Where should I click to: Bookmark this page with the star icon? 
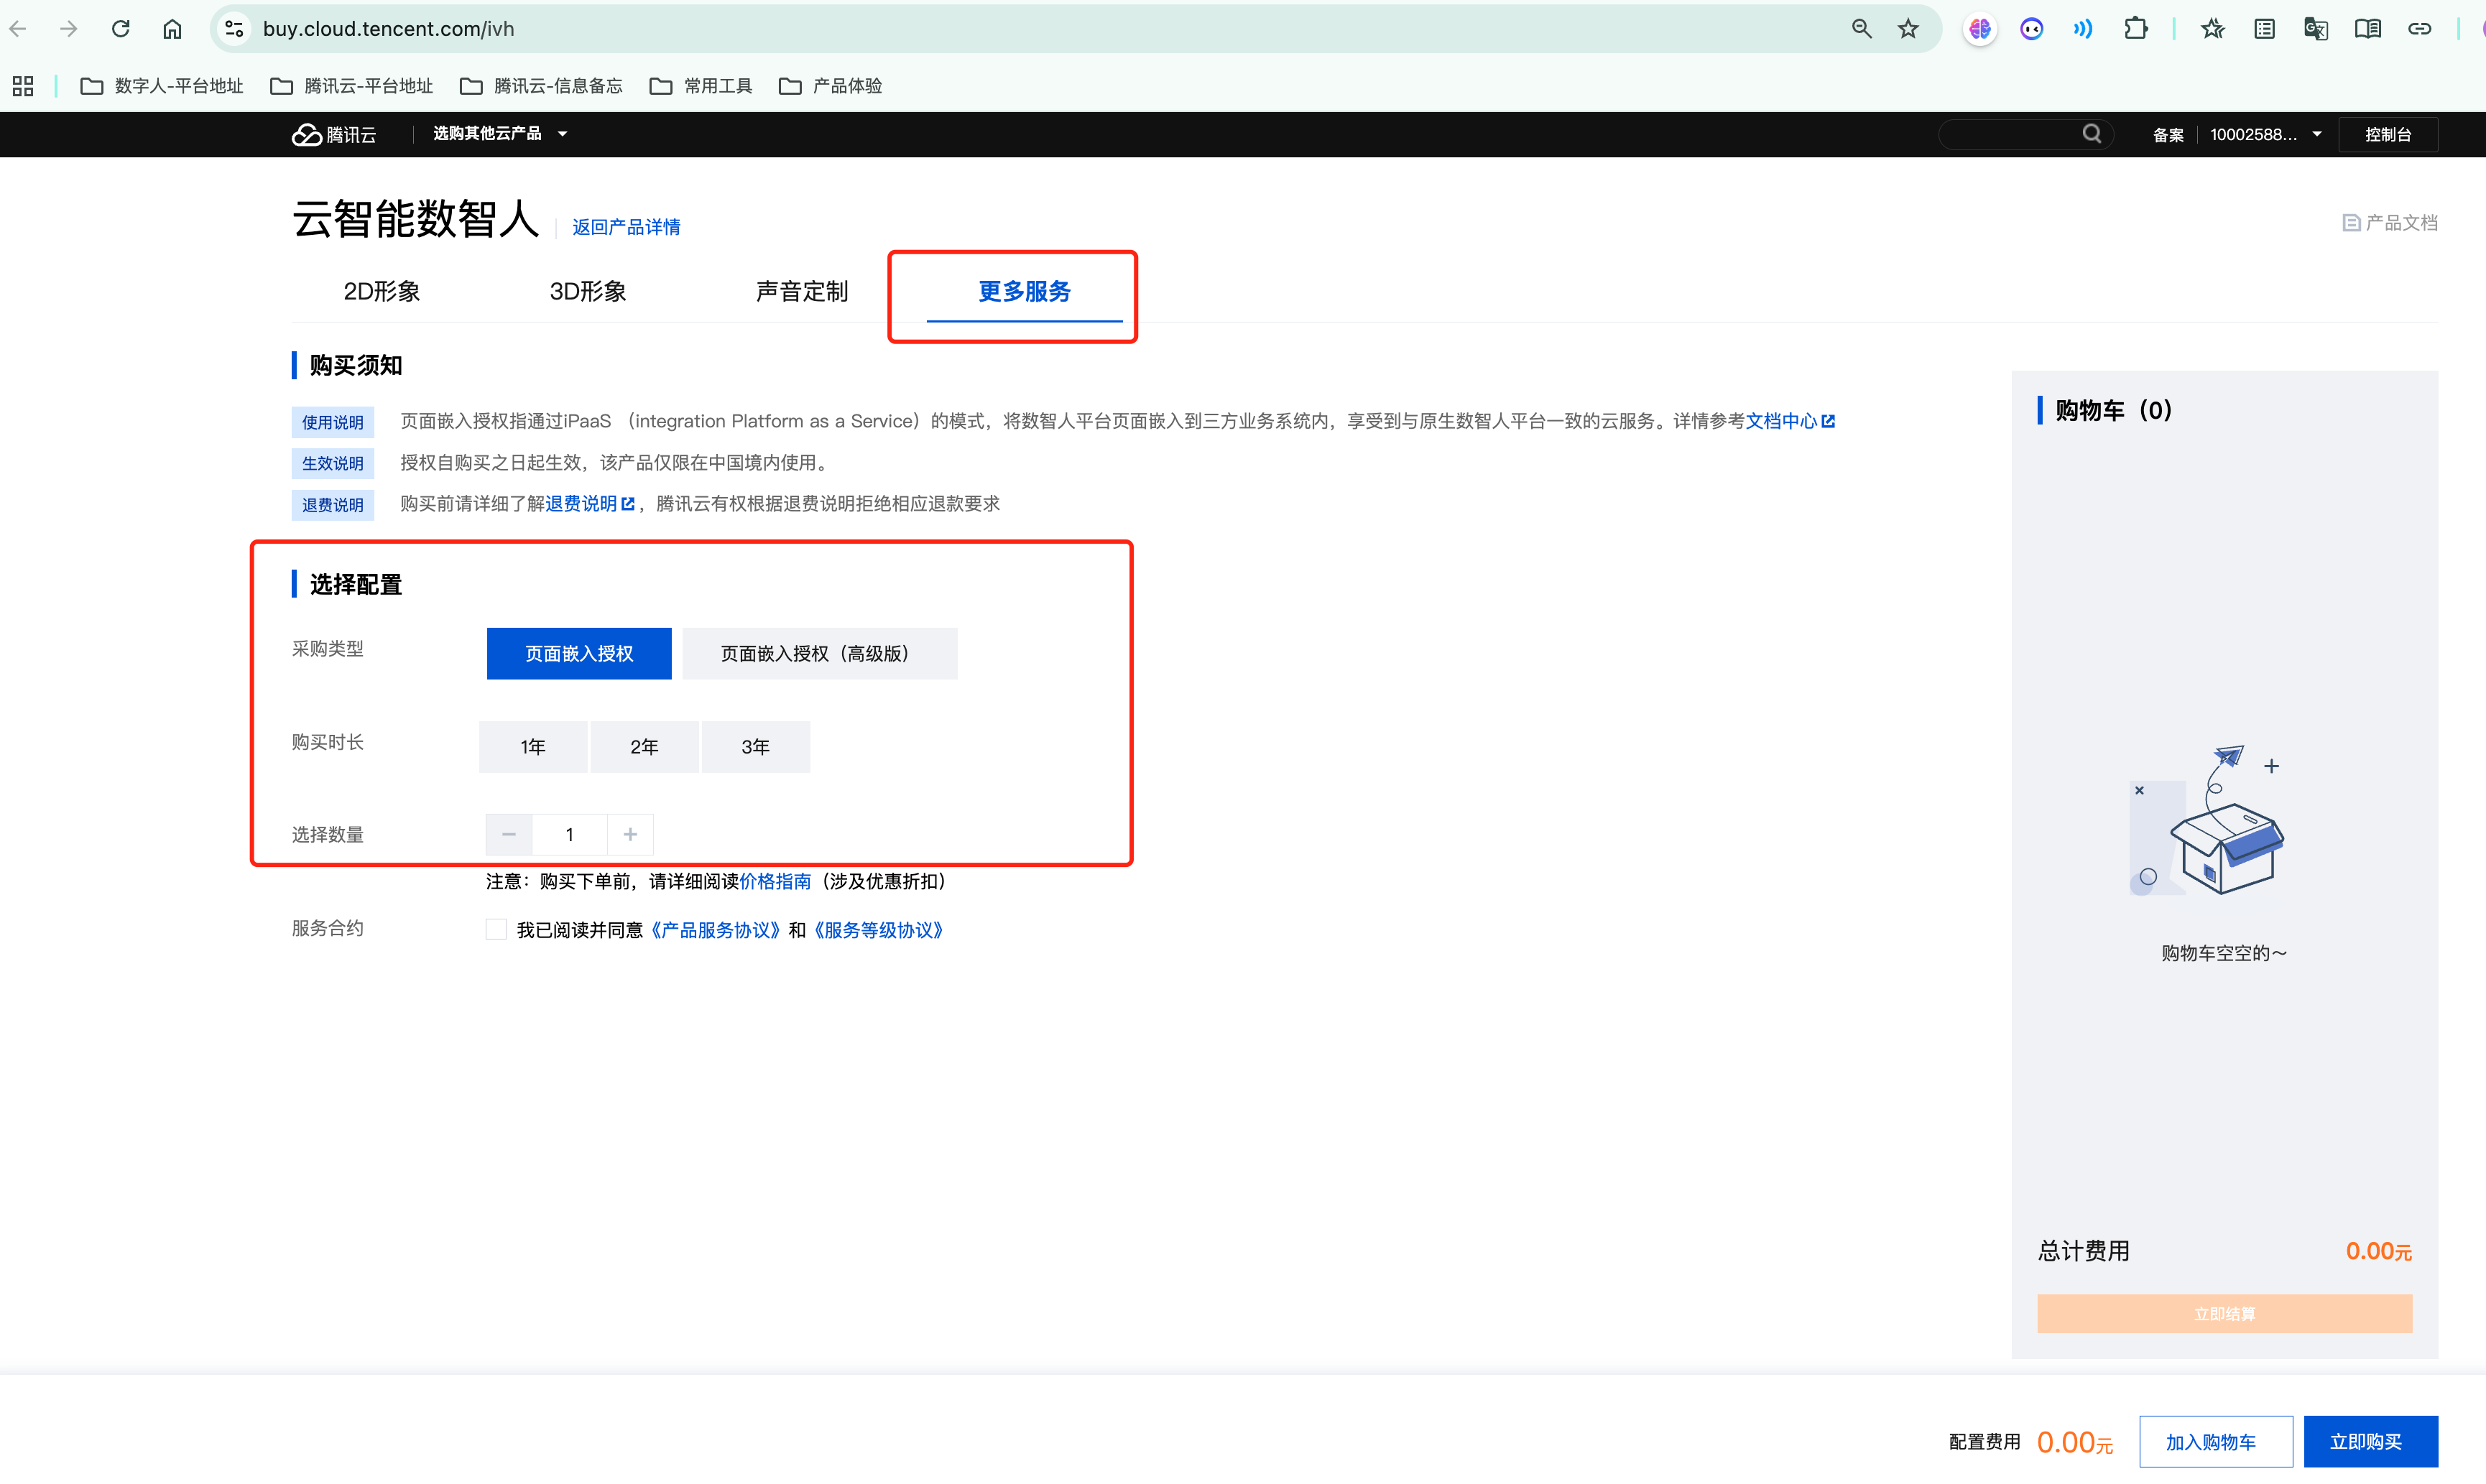(x=1908, y=29)
